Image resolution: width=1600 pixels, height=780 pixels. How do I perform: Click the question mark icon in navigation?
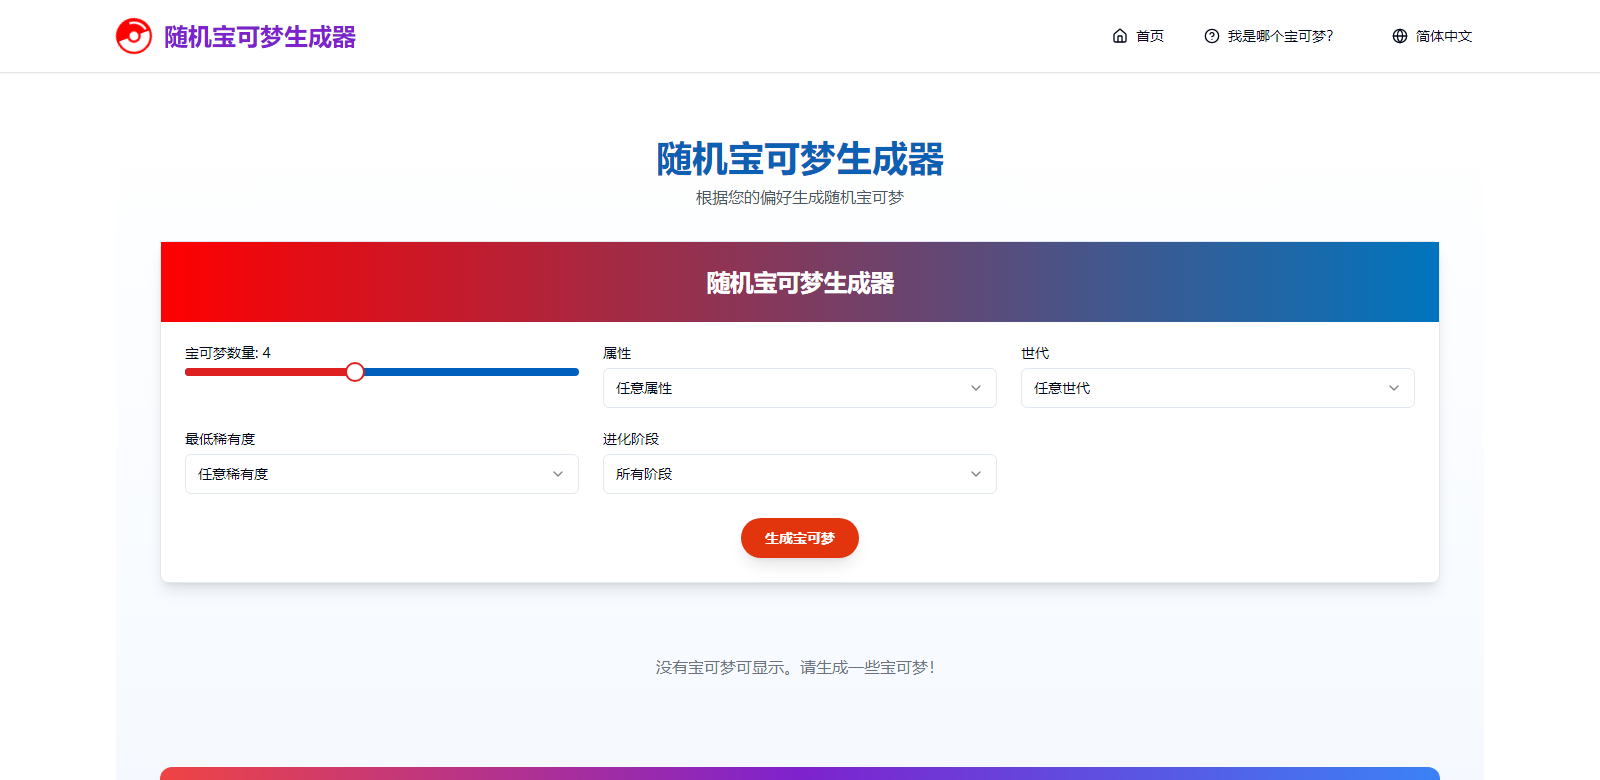1212,36
